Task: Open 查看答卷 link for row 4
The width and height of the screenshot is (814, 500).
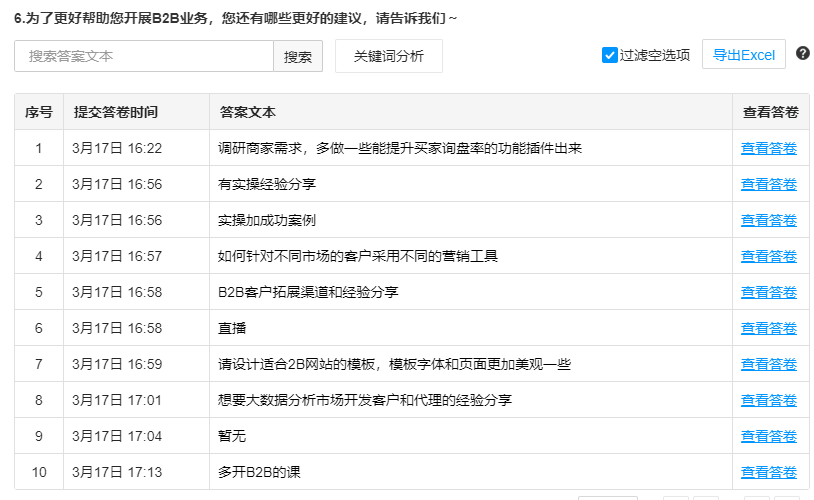Action: click(x=769, y=256)
